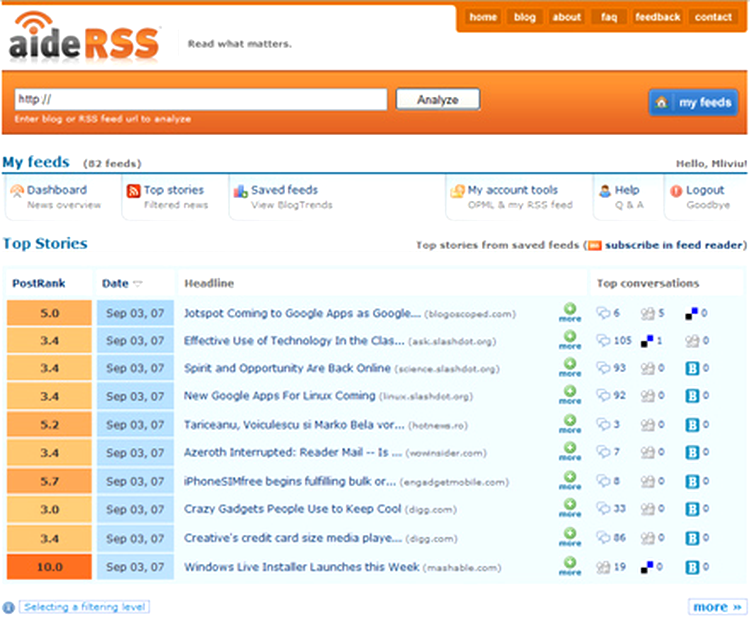Click the My account tools icon
750x624 pixels.
[x=457, y=191]
